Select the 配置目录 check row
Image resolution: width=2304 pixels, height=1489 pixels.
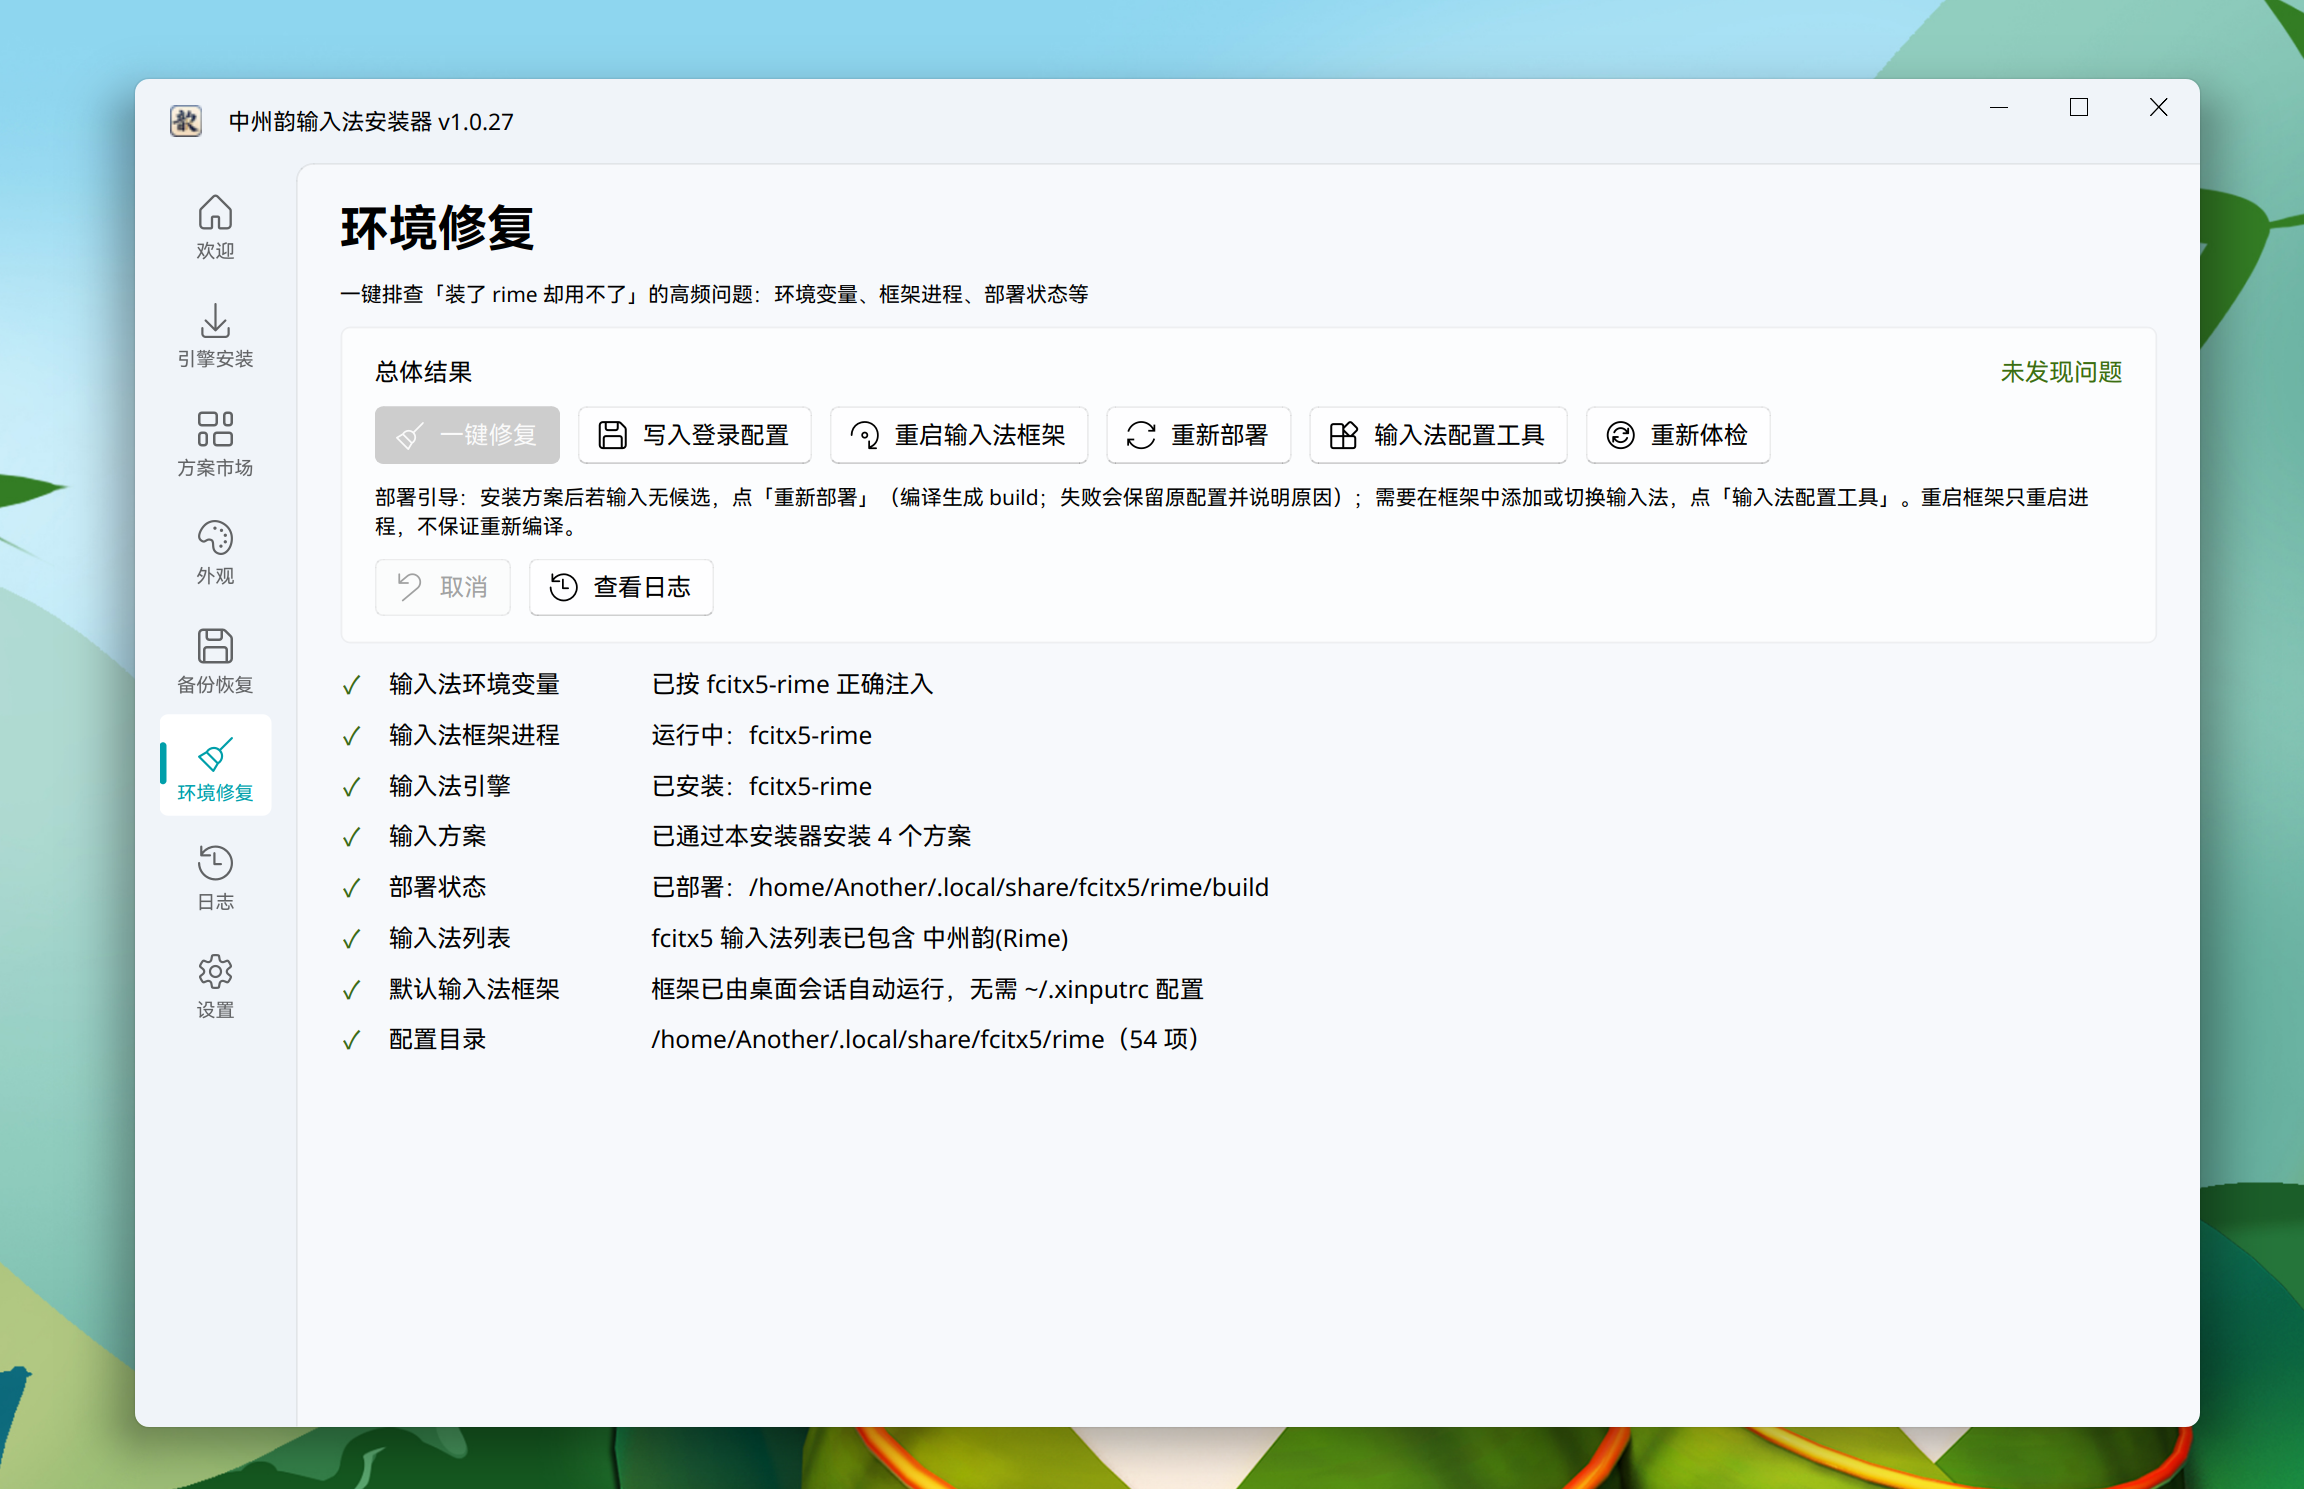(1248, 1040)
